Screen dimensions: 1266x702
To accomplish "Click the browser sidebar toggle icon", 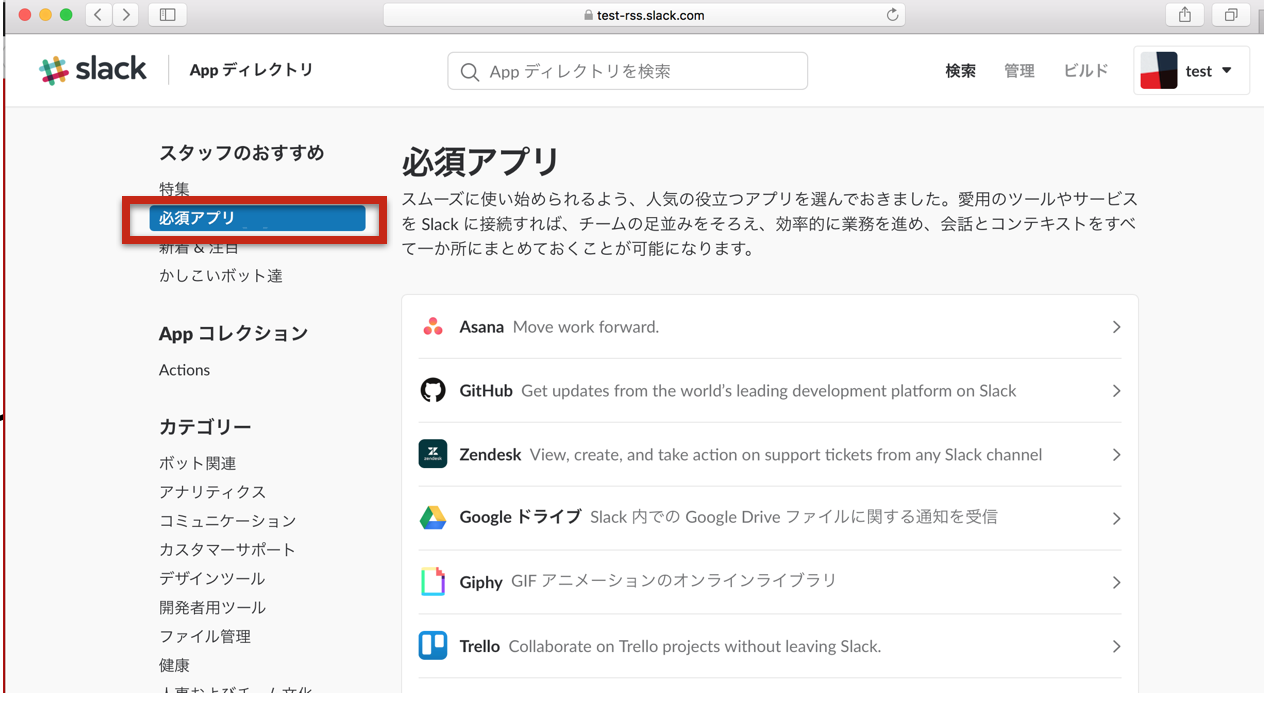I will click(x=166, y=15).
